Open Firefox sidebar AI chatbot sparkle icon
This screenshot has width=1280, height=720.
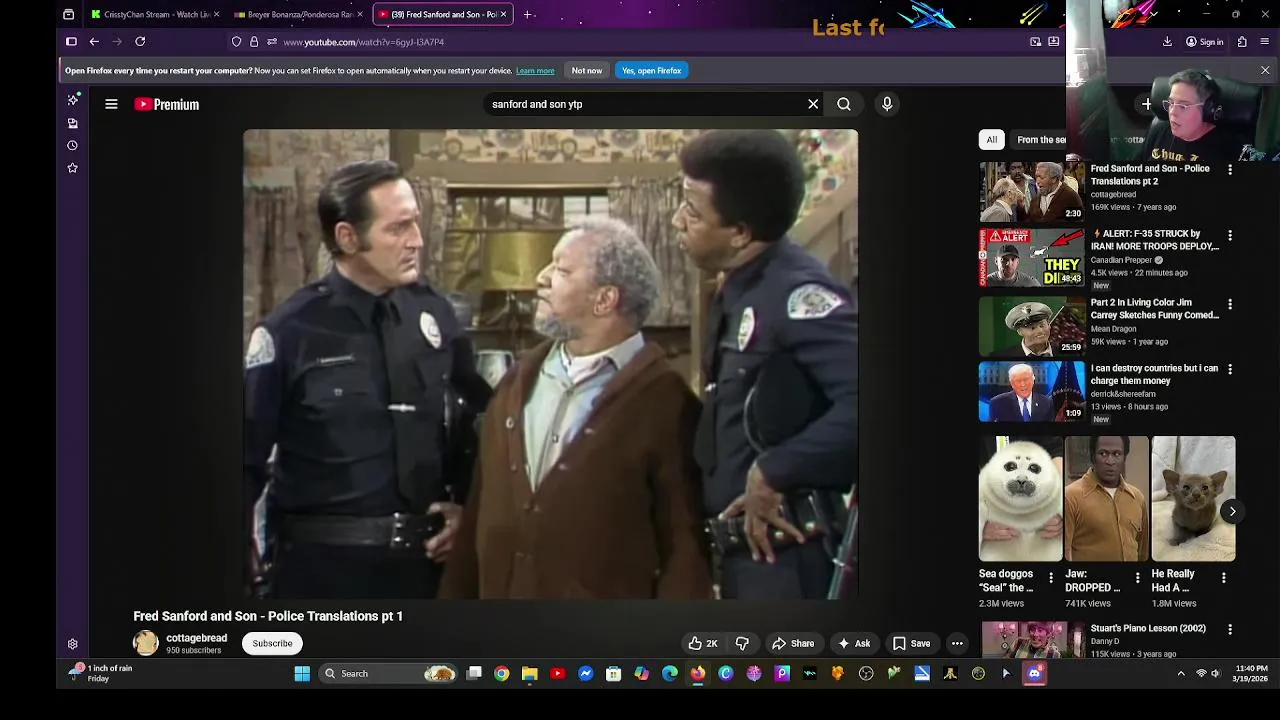click(72, 100)
